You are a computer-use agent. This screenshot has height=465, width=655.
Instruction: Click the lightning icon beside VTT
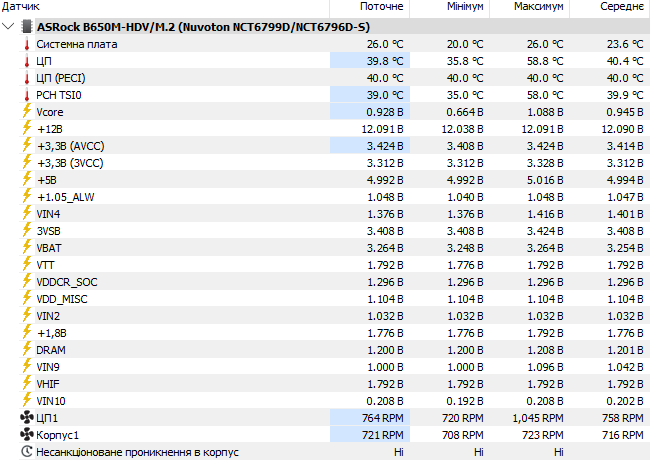(27, 264)
